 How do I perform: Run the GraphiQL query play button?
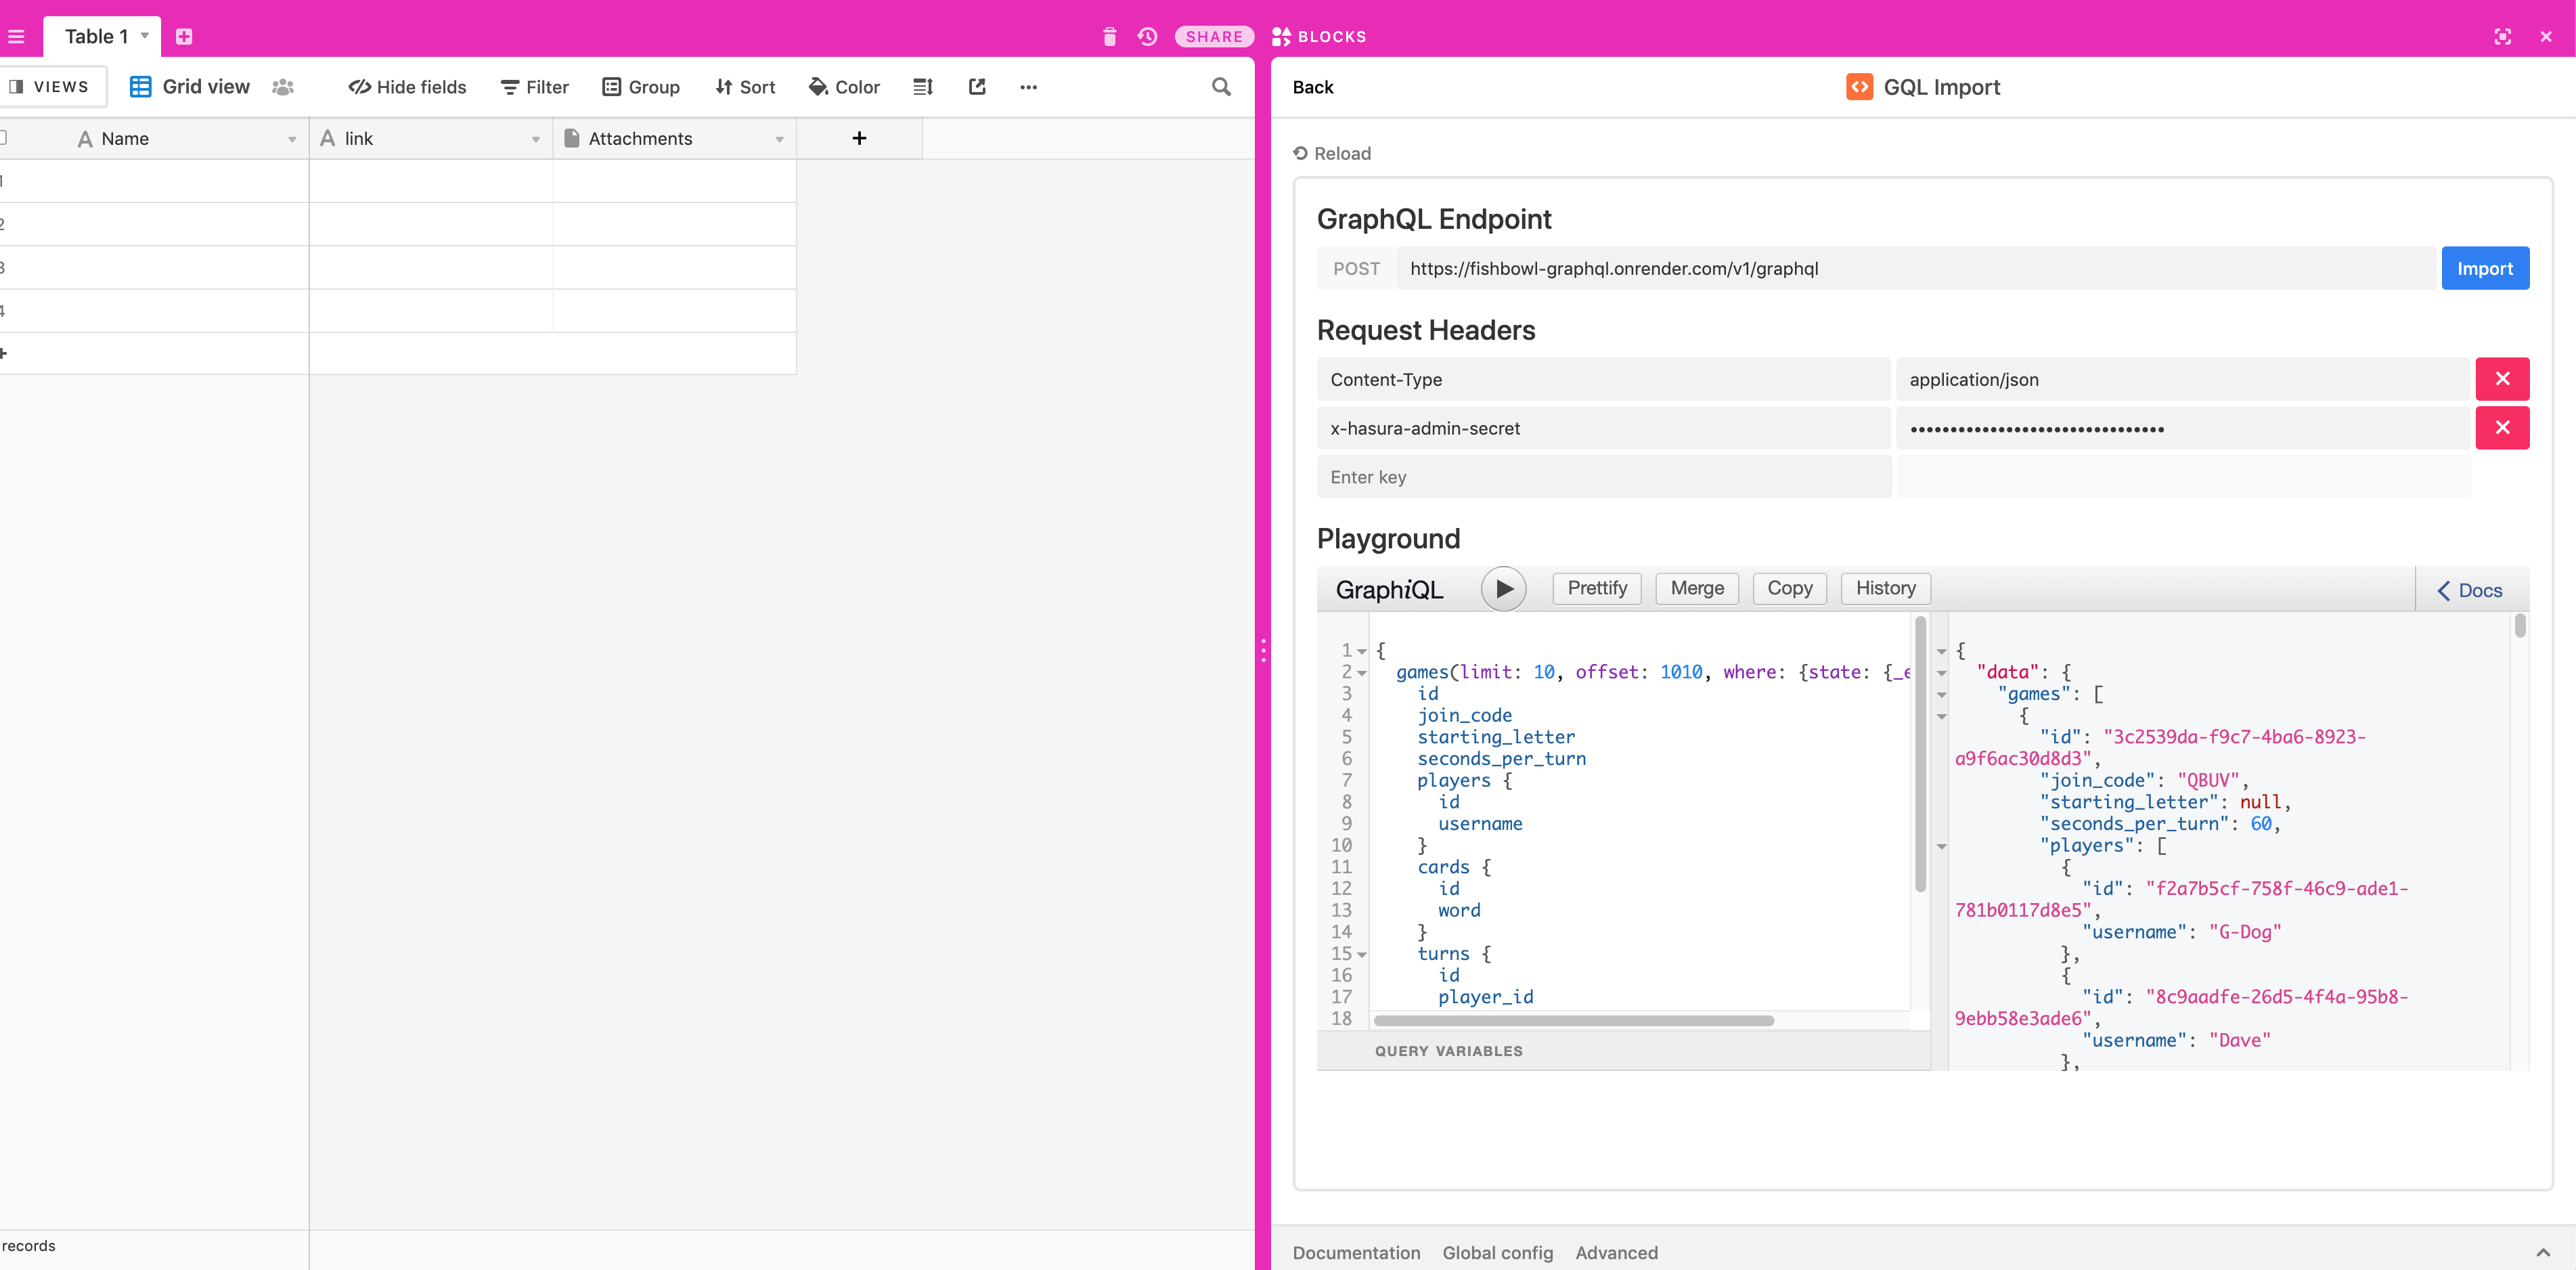[1503, 589]
